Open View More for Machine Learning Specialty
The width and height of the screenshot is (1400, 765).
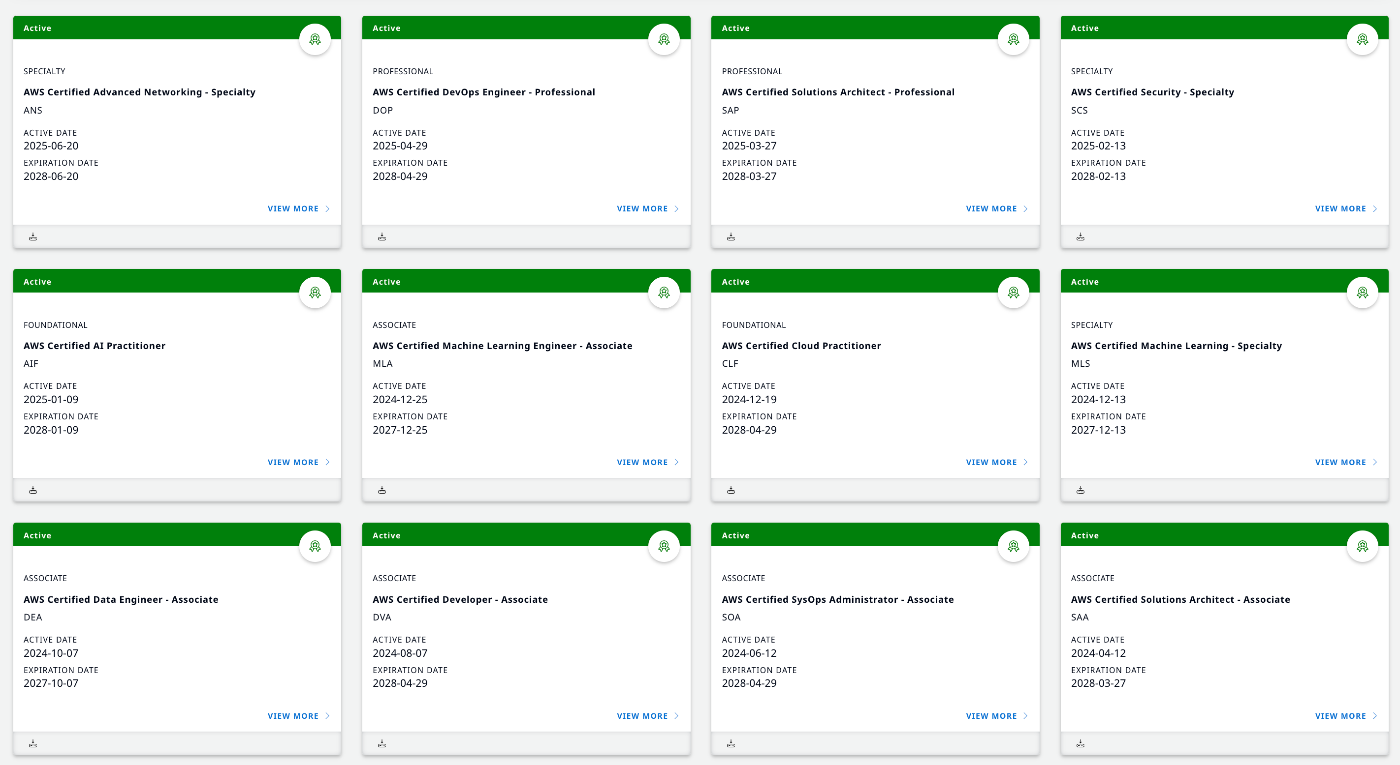(x=1346, y=462)
